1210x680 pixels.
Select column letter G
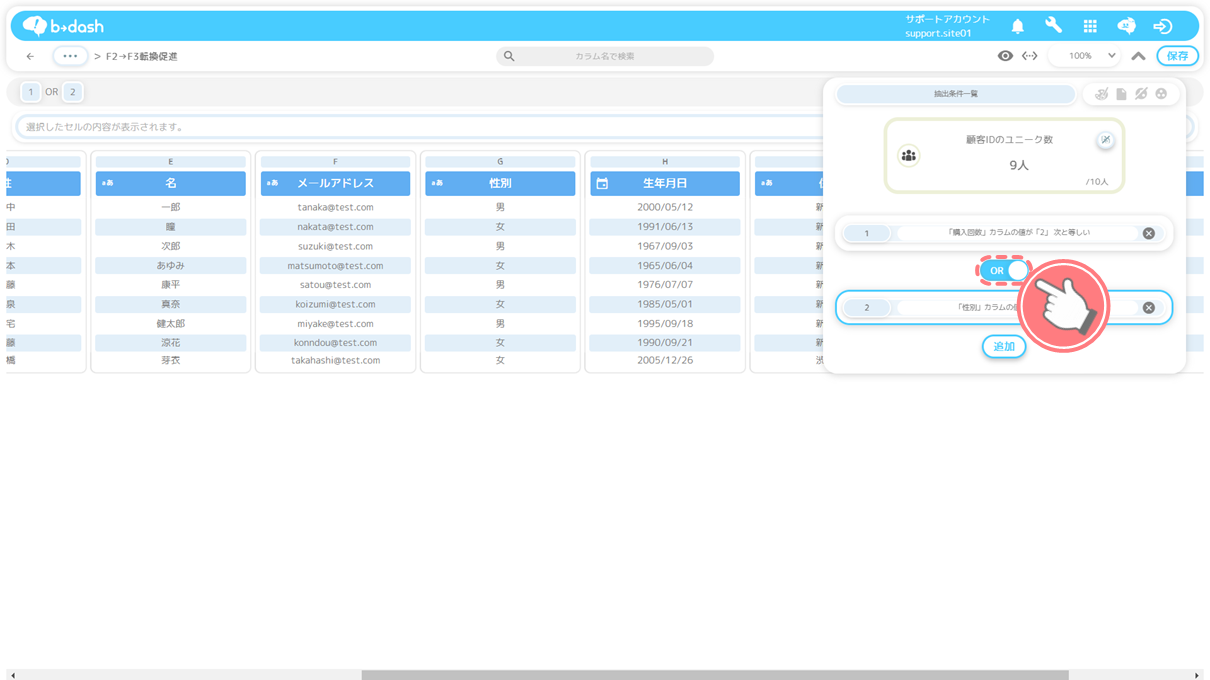(500, 162)
